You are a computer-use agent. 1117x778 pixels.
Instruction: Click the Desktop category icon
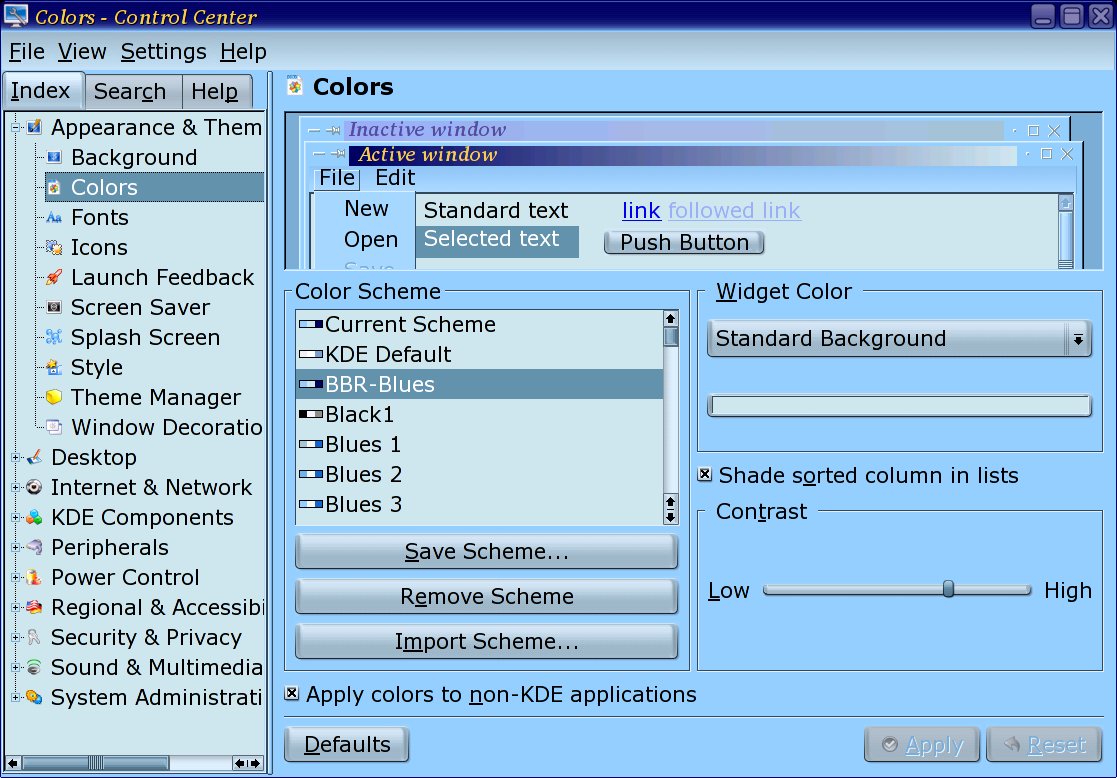pyautogui.click(x=34, y=457)
